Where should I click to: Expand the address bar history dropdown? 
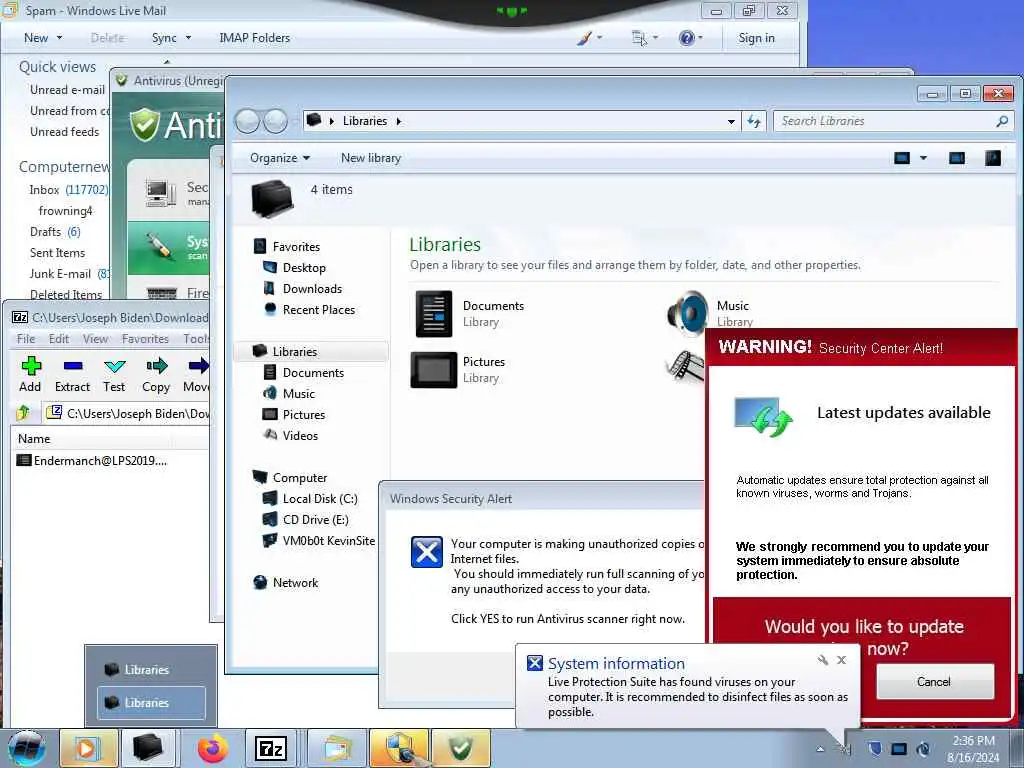pyautogui.click(x=731, y=121)
